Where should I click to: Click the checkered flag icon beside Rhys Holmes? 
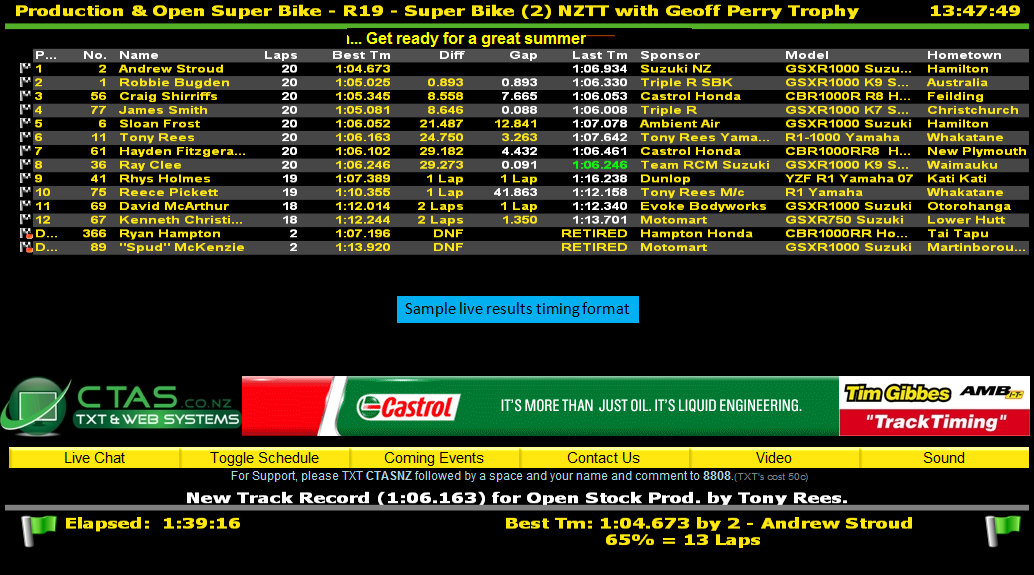click(x=26, y=178)
